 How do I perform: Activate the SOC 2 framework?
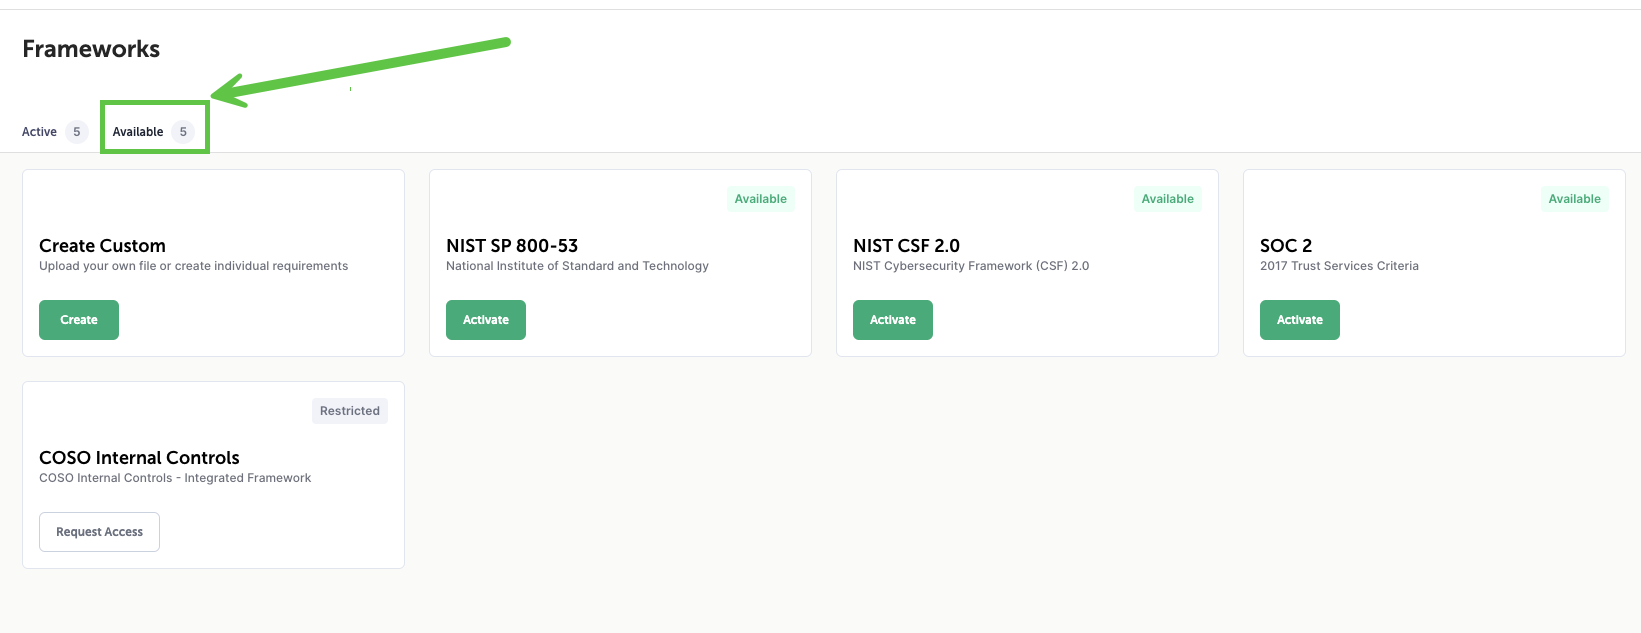pyautogui.click(x=1300, y=320)
